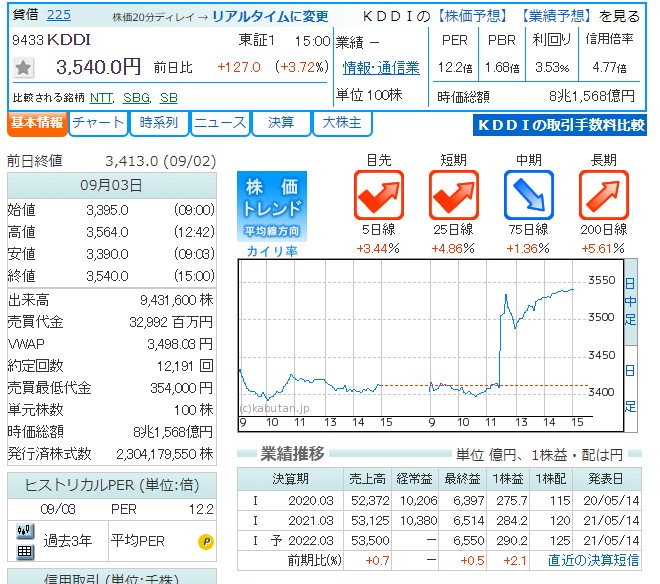Open compared stock NTT link
The width and height of the screenshot is (660, 584).
pyautogui.click(x=101, y=98)
